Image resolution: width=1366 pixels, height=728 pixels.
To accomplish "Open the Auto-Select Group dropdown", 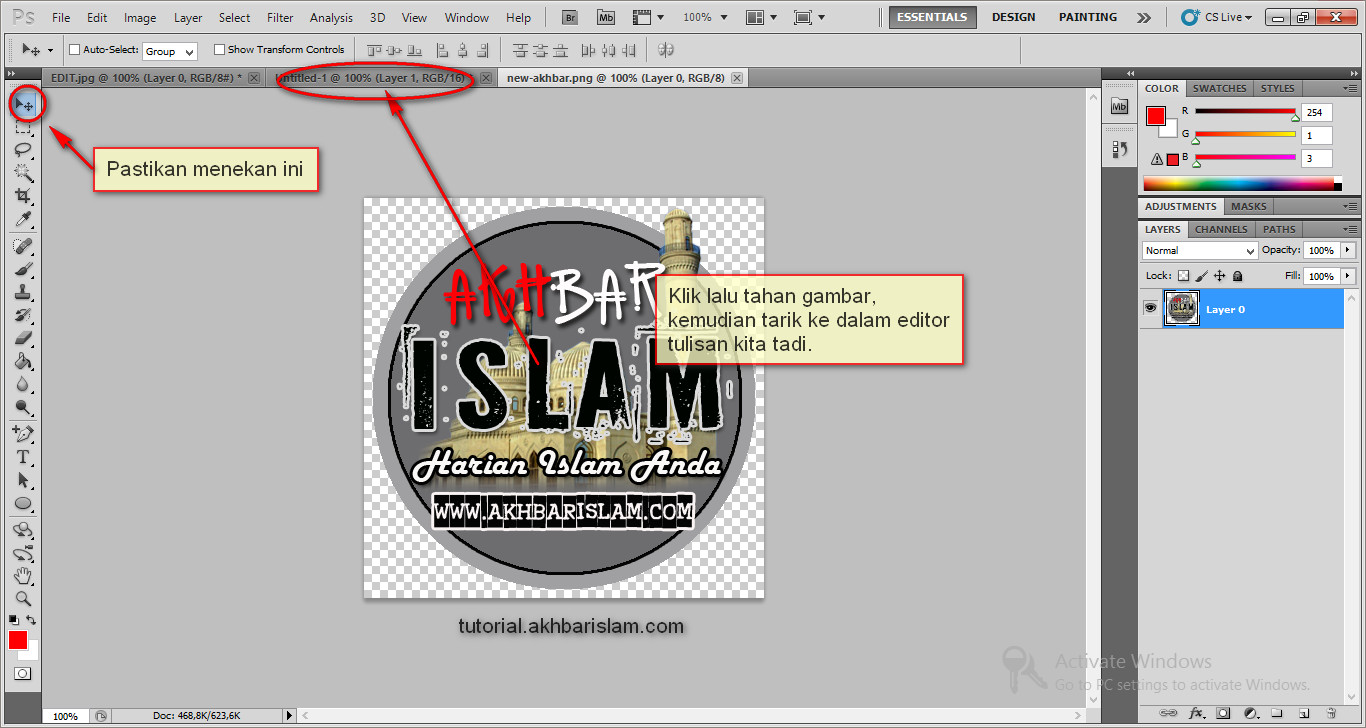I will [170, 51].
